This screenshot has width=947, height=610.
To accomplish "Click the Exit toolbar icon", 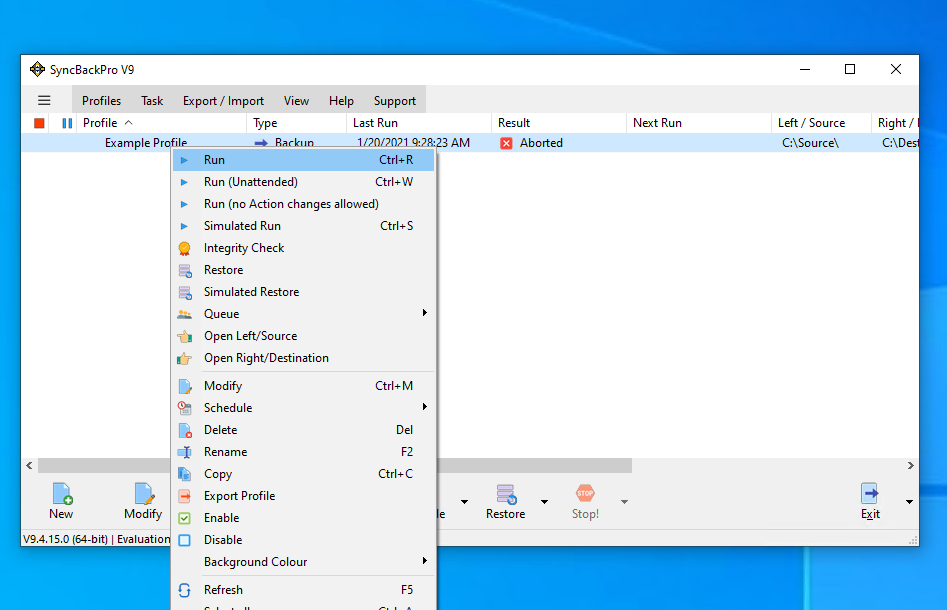I will coord(870,494).
